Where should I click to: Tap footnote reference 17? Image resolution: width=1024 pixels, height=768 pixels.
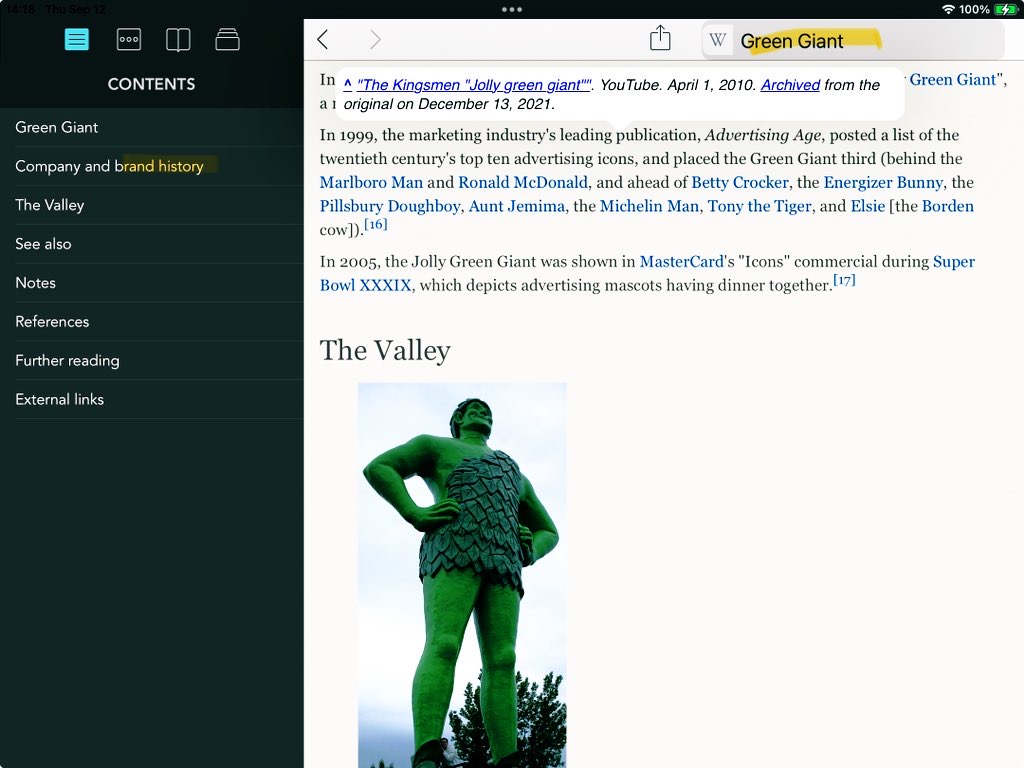pos(845,281)
